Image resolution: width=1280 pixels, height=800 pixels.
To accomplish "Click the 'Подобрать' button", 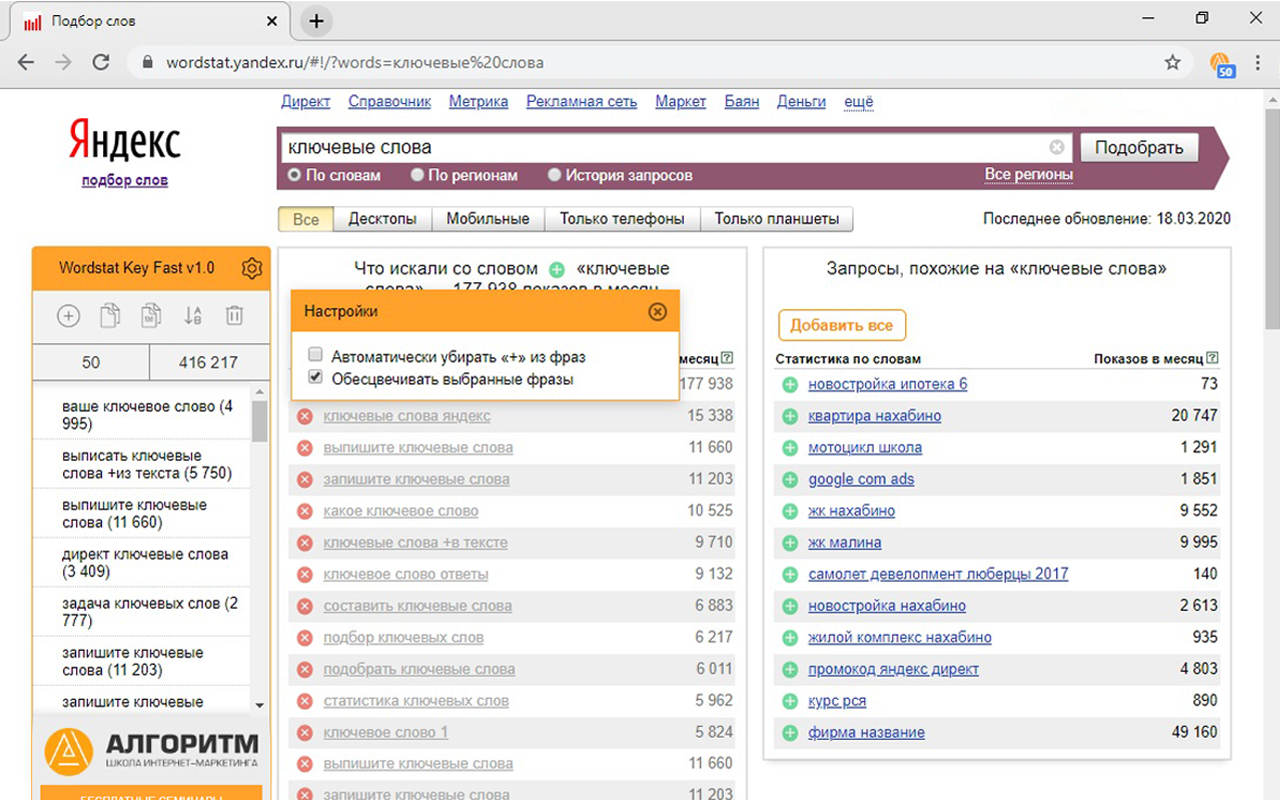I will tap(1139, 147).
